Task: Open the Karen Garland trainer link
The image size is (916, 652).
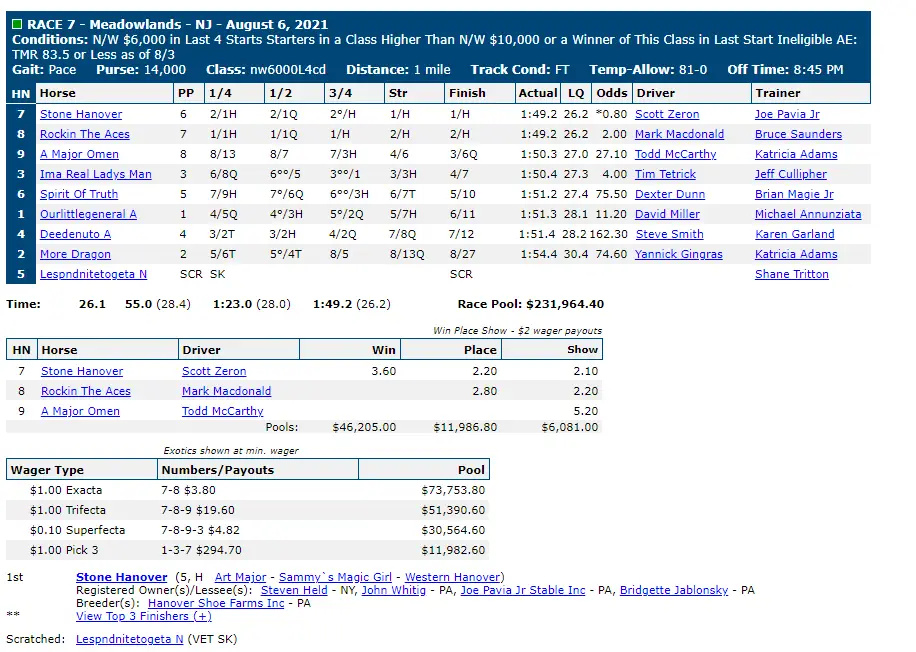Action: click(794, 234)
